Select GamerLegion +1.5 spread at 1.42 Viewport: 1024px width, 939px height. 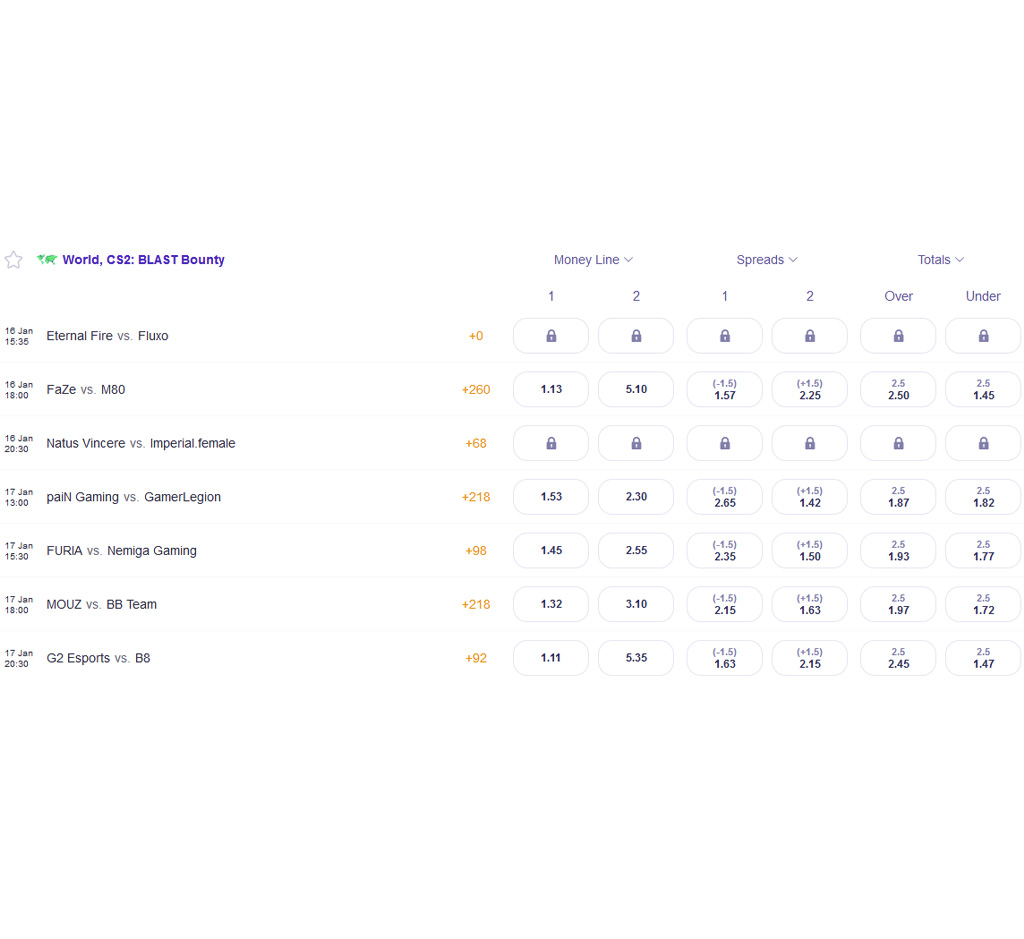click(x=809, y=497)
